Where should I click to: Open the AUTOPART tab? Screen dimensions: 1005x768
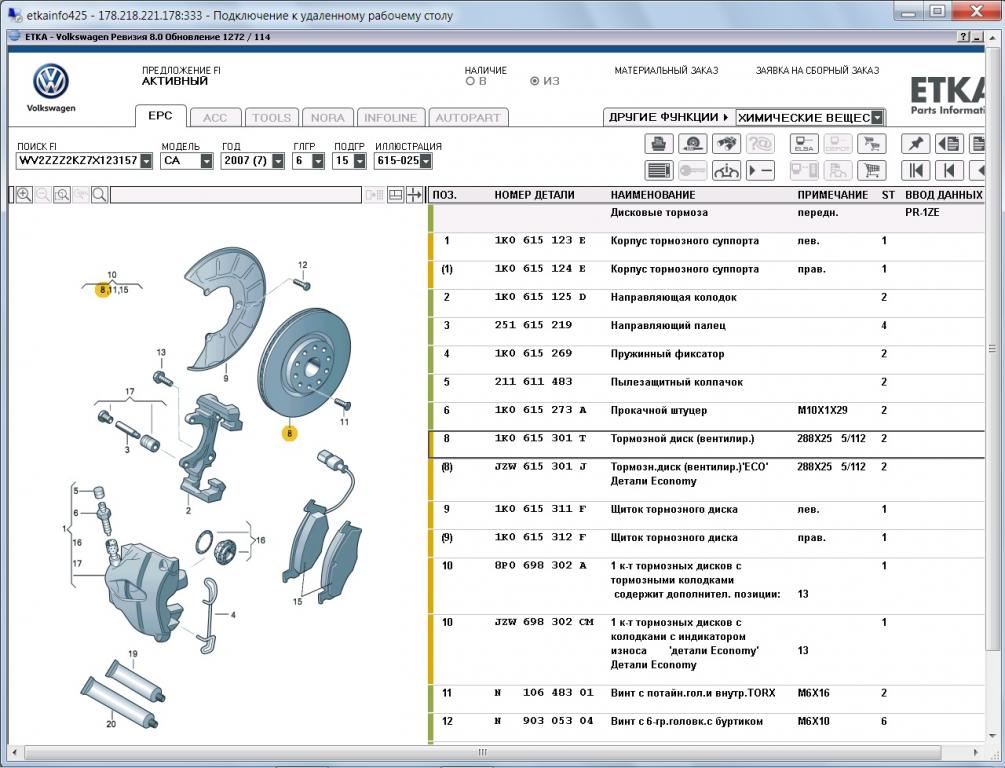pos(468,118)
